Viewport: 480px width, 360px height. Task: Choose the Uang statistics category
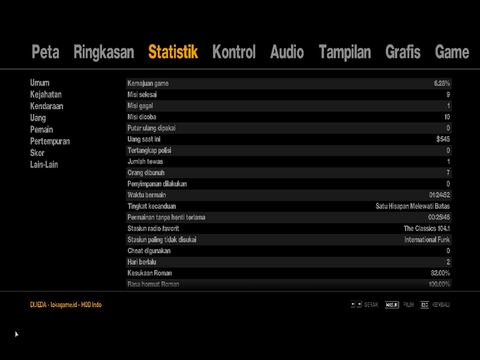(38, 118)
